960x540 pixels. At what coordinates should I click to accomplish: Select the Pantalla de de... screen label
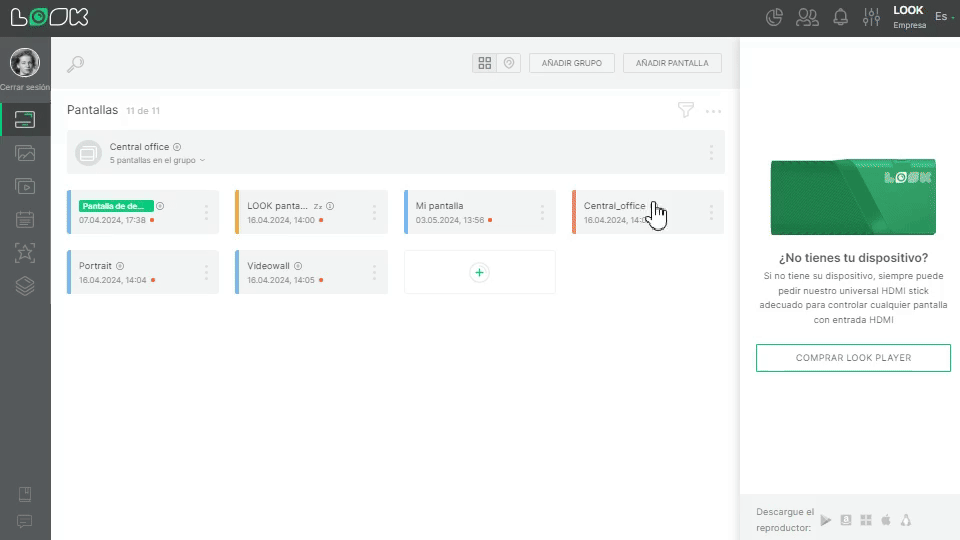coord(116,206)
